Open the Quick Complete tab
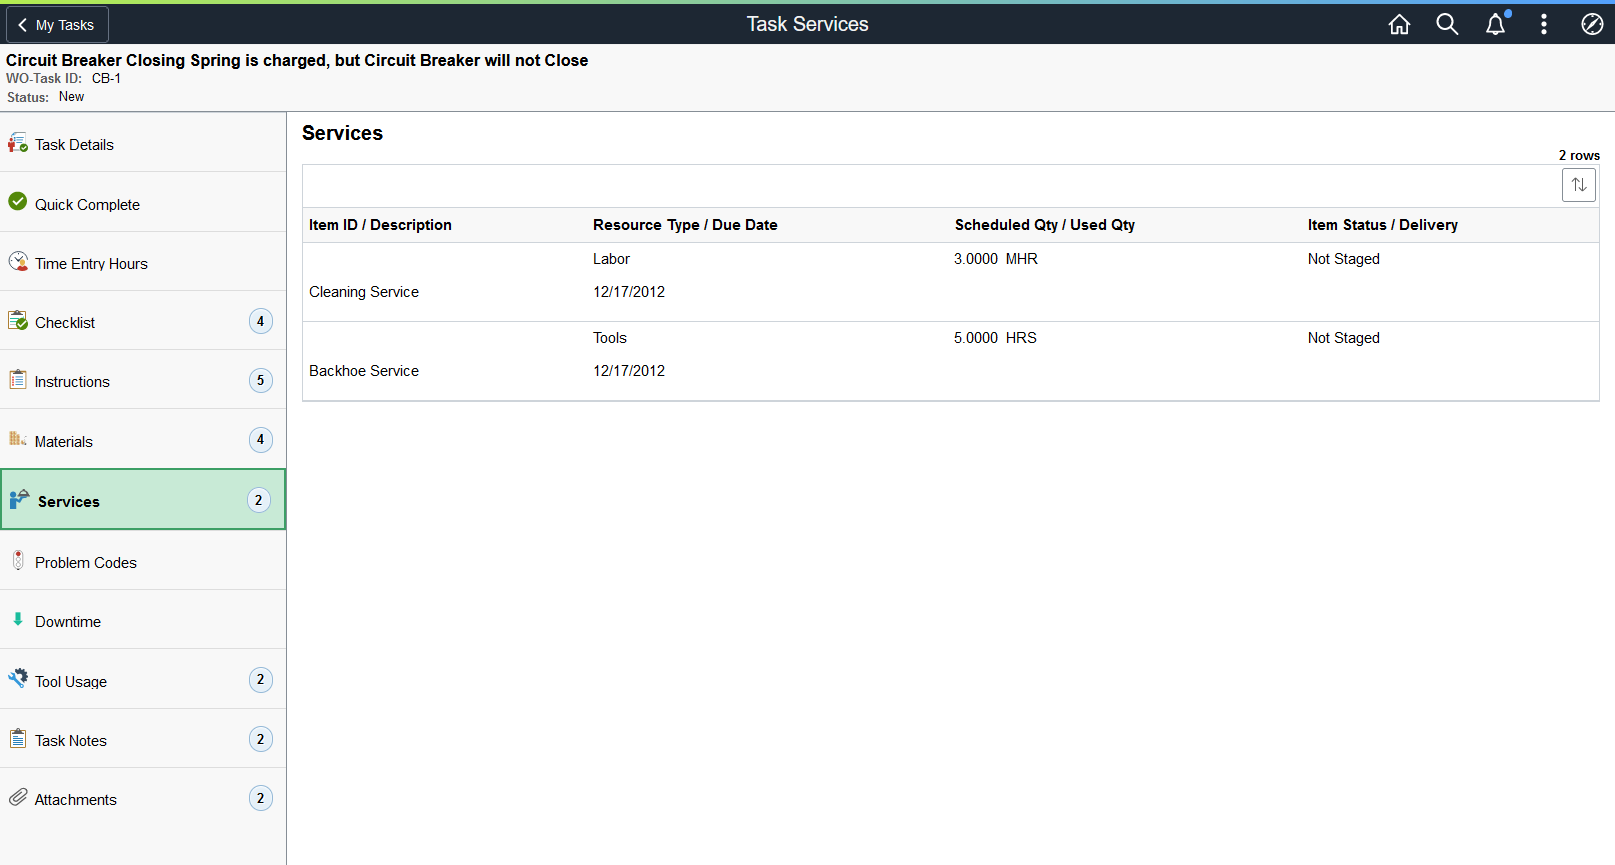 (x=143, y=203)
